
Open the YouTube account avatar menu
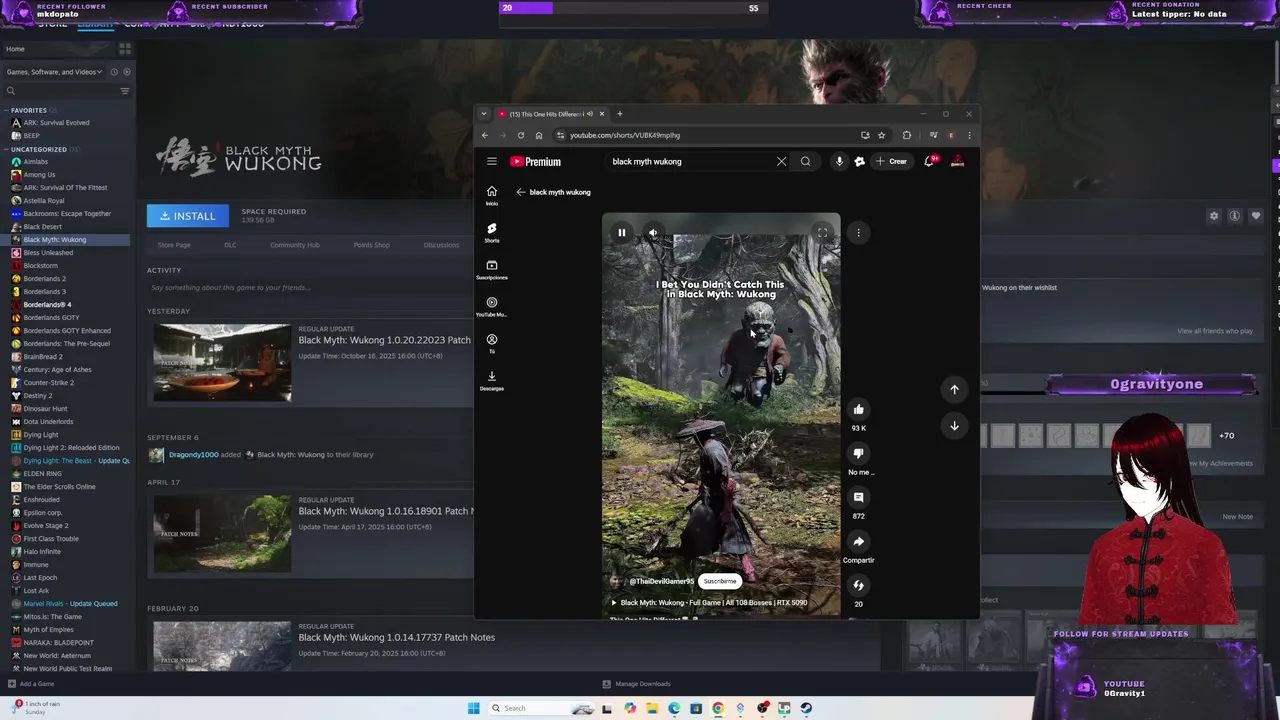click(957, 161)
